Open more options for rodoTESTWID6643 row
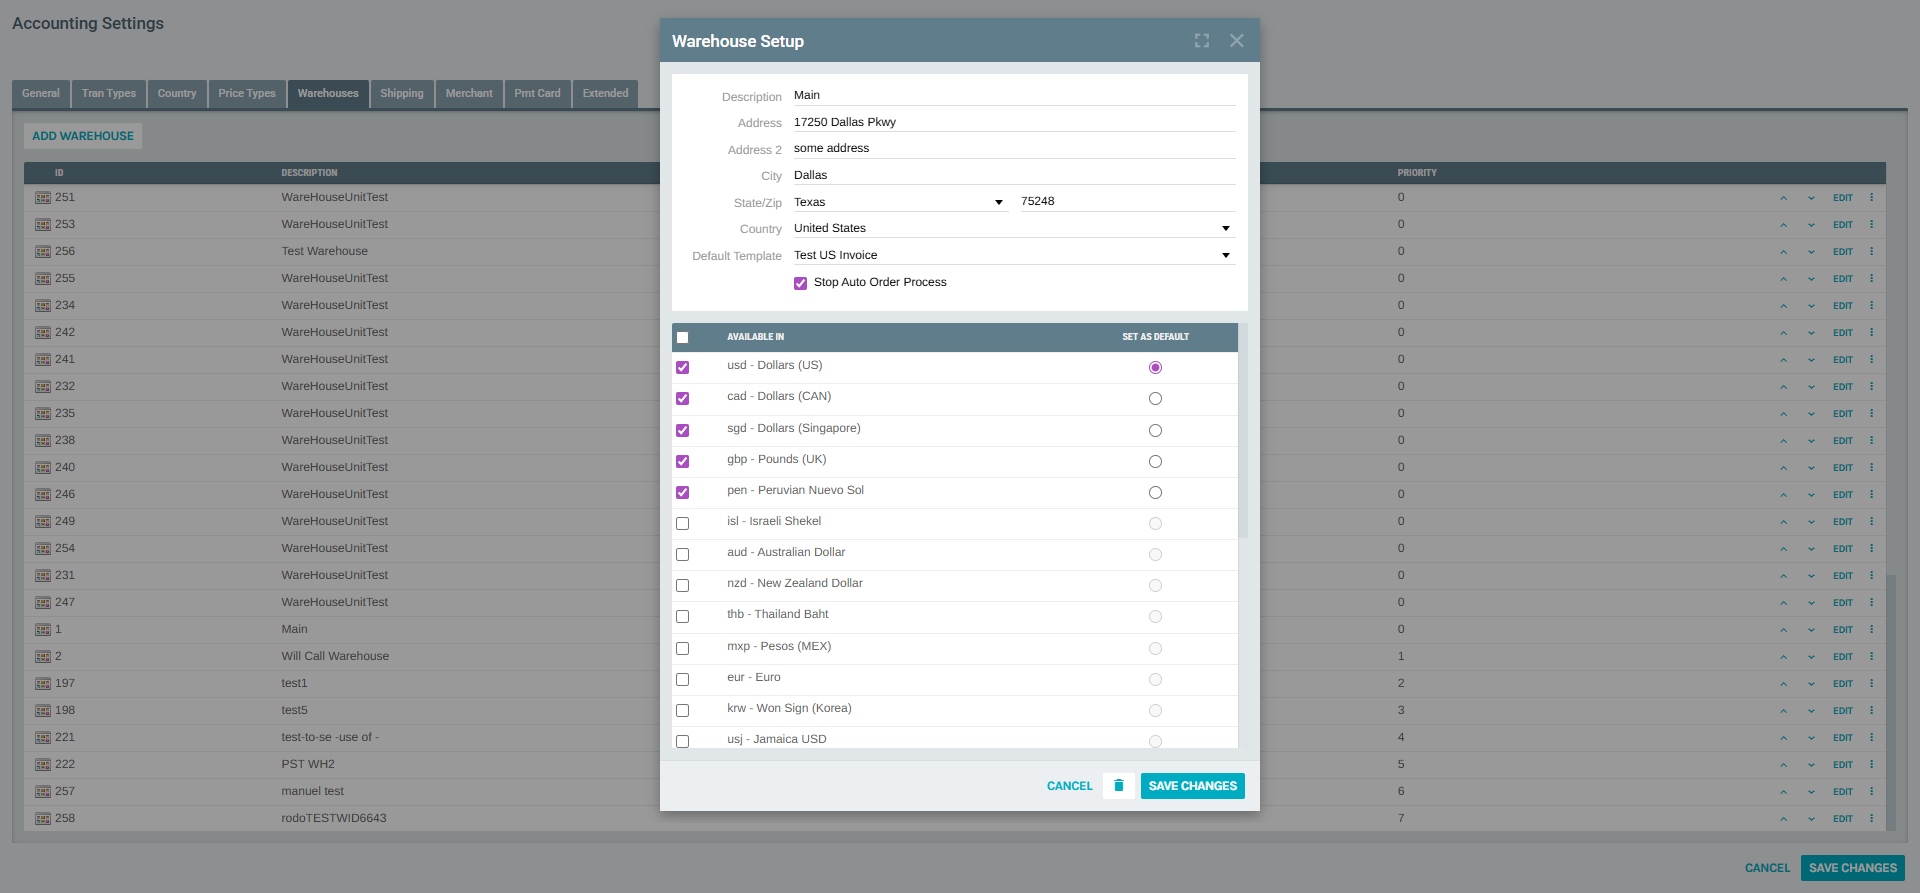The width and height of the screenshot is (1920, 893). click(1871, 818)
